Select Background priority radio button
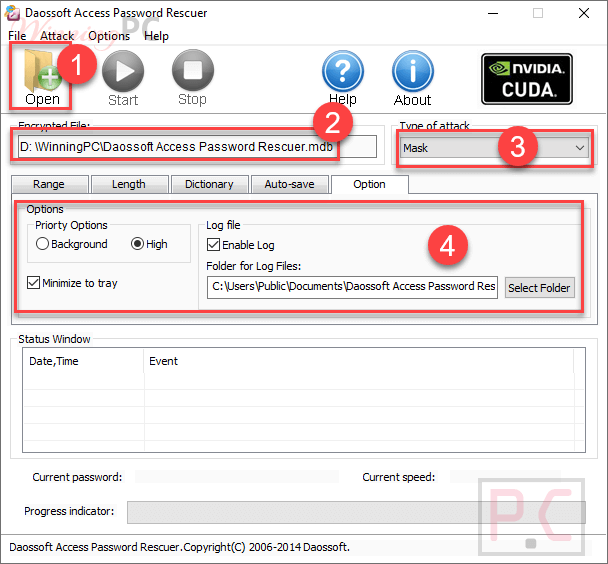 42,244
